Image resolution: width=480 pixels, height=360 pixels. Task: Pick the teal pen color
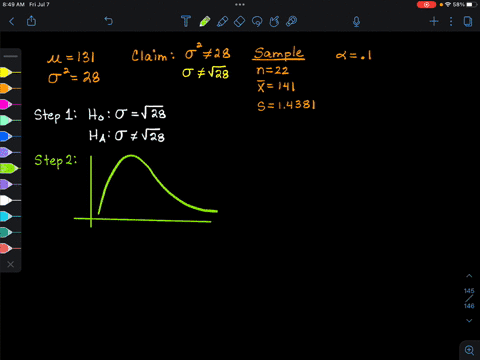10,232
